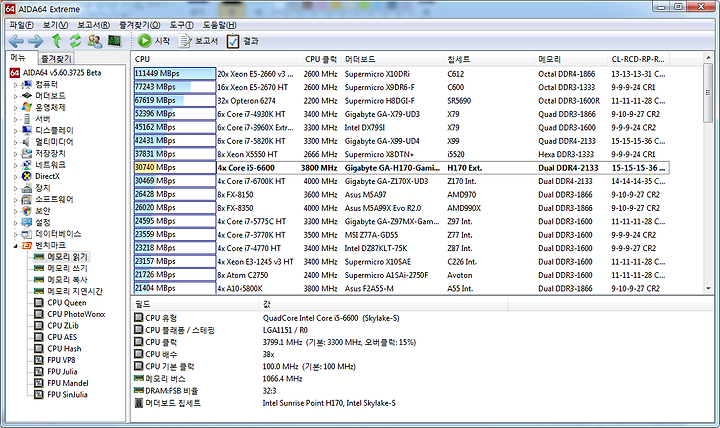Open the 보기(V) menu

pos(55,25)
